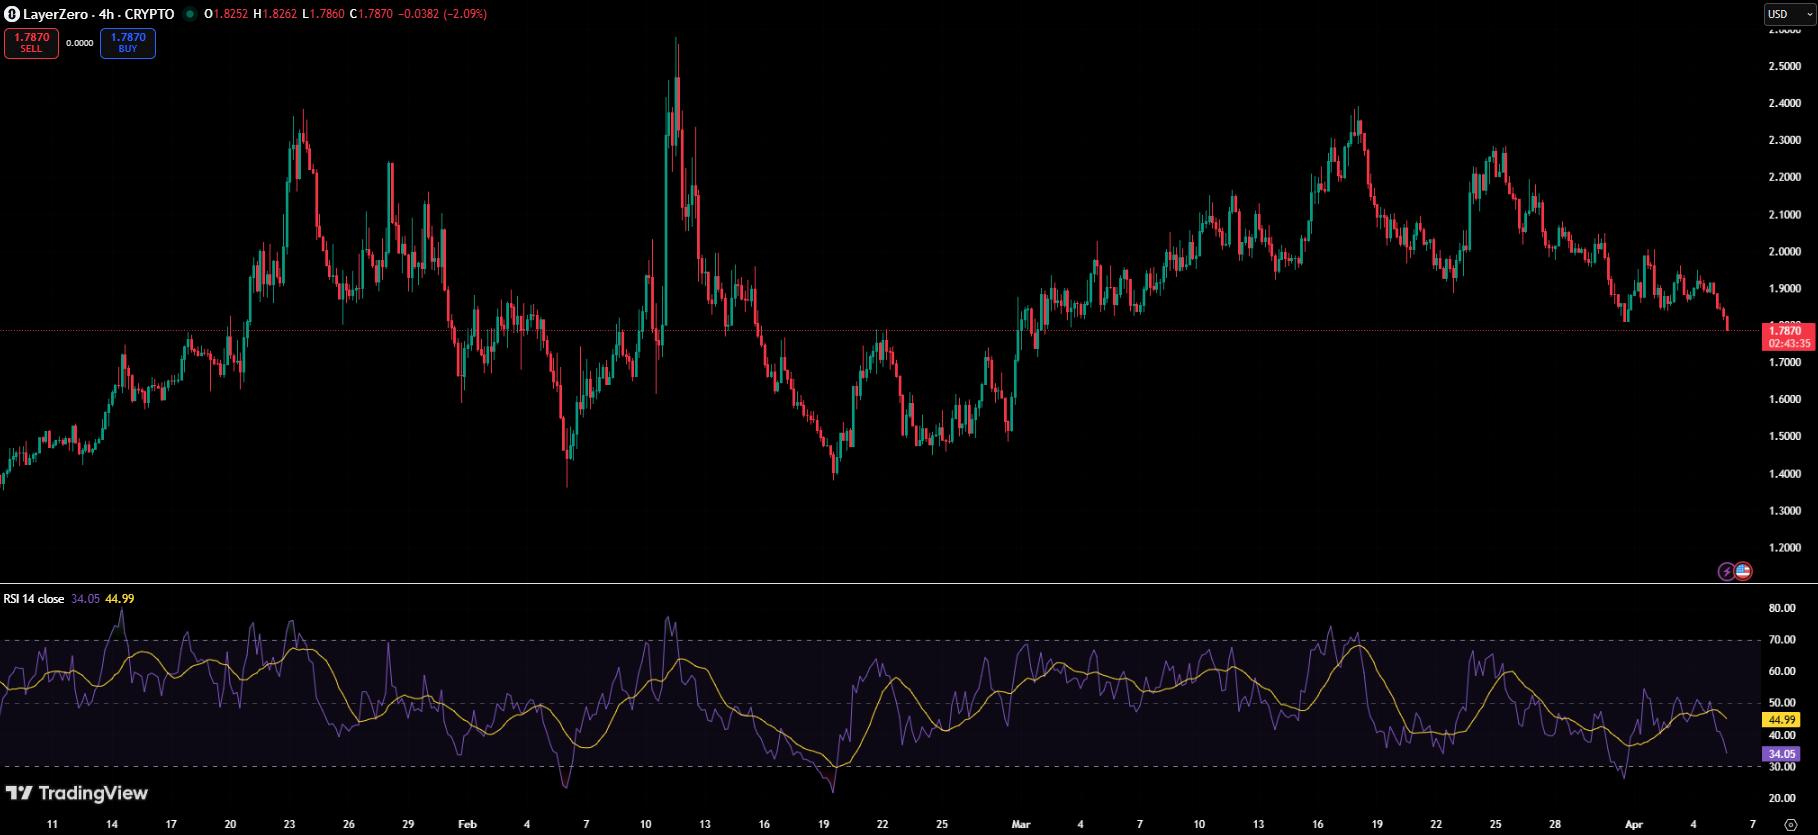Click the LayerZero symbol logo icon
The width and height of the screenshot is (1818, 835).
click(12, 14)
